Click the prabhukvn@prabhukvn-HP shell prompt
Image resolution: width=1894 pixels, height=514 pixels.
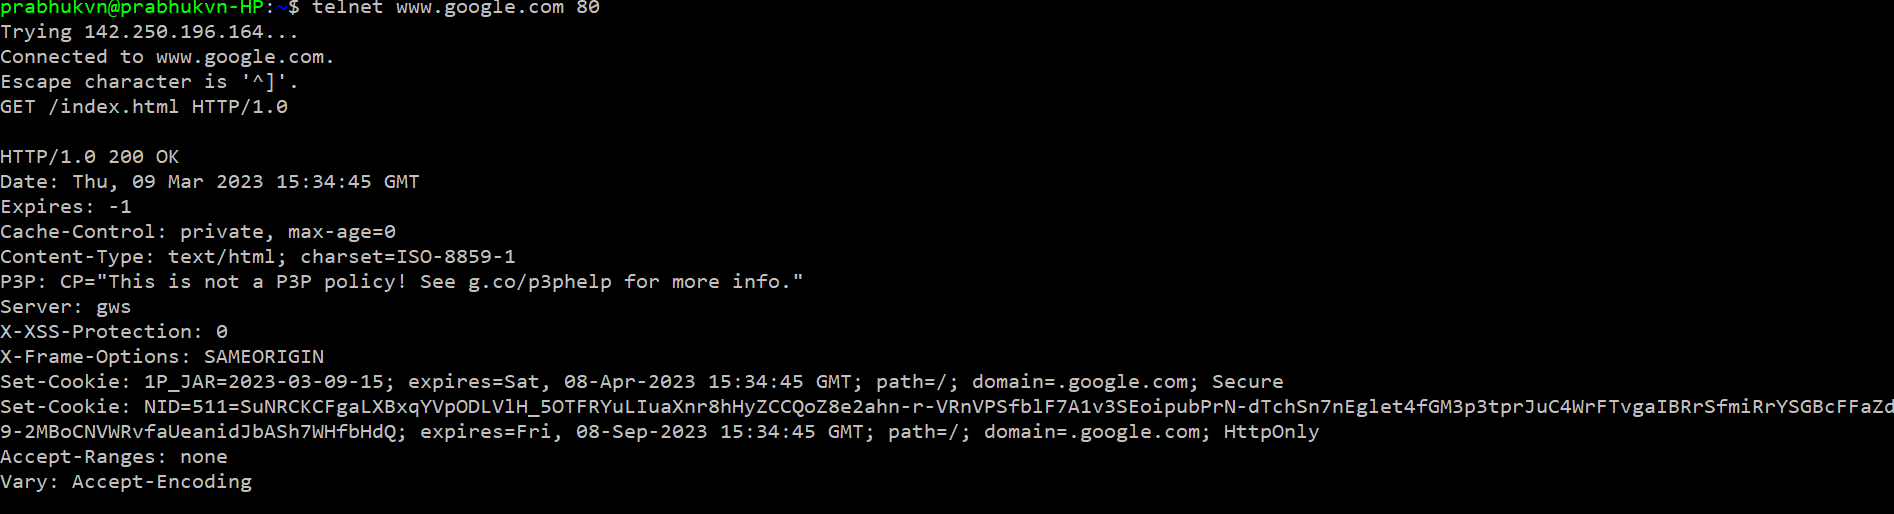pos(135,8)
